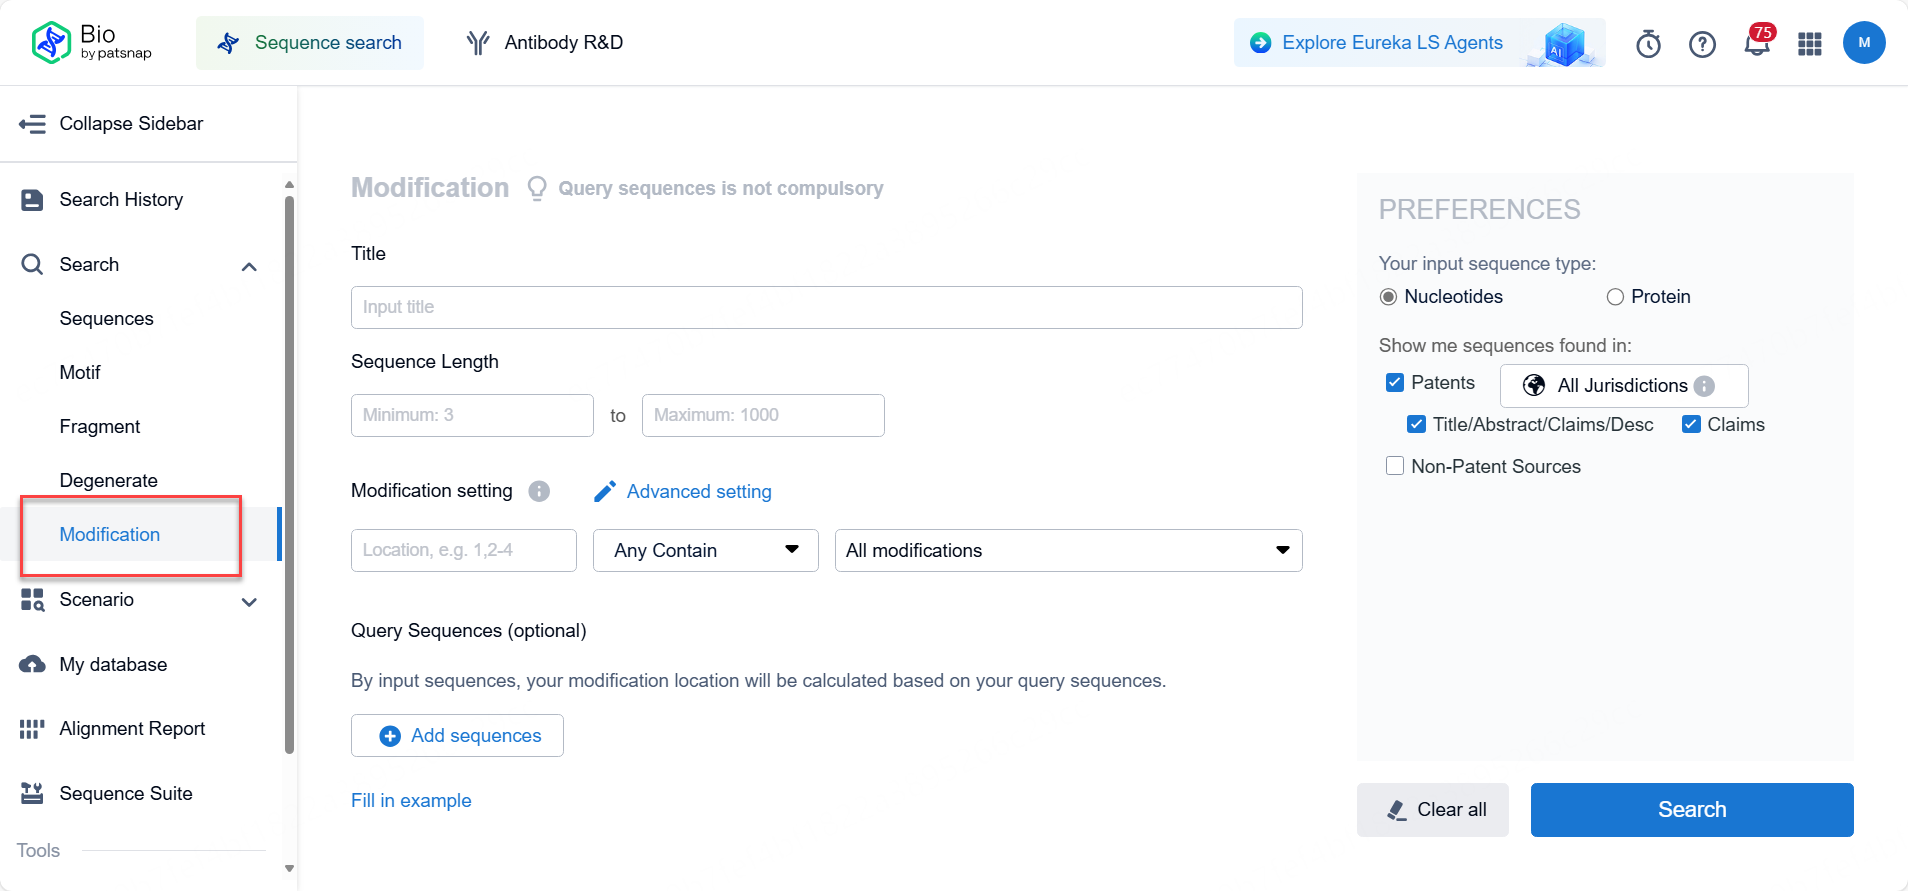Switch to the Antibody R&D tab
This screenshot has width=1908, height=891.
click(x=545, y=43)
